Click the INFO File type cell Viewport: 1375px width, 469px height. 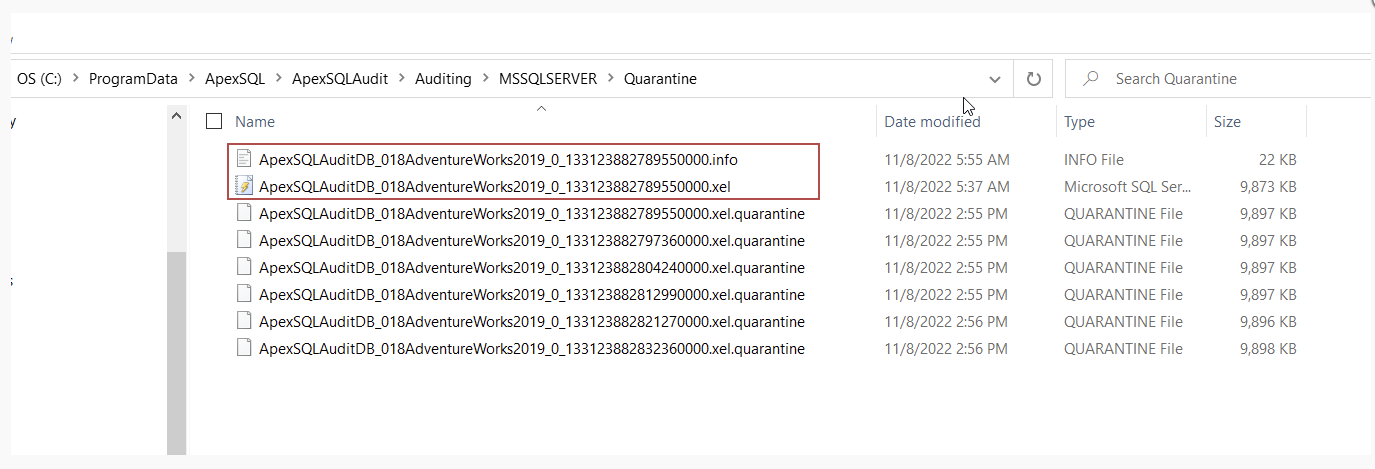click(1093, 159)
